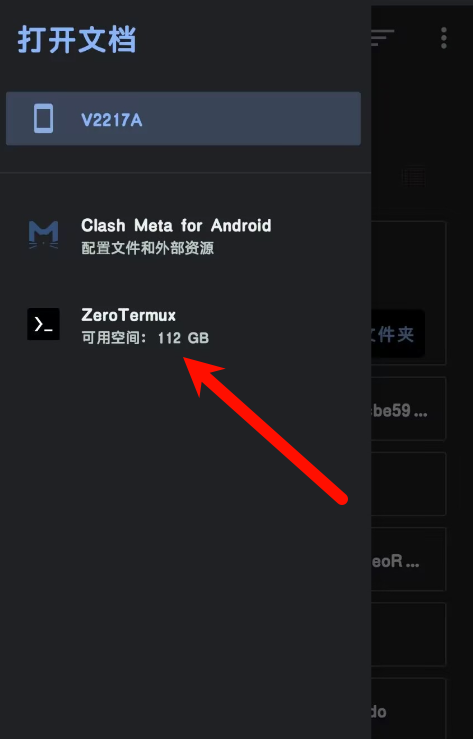The image size is (473, 739).
Task: Click the 配置文件和外部资源 subtitle
Action: (147, 248)
